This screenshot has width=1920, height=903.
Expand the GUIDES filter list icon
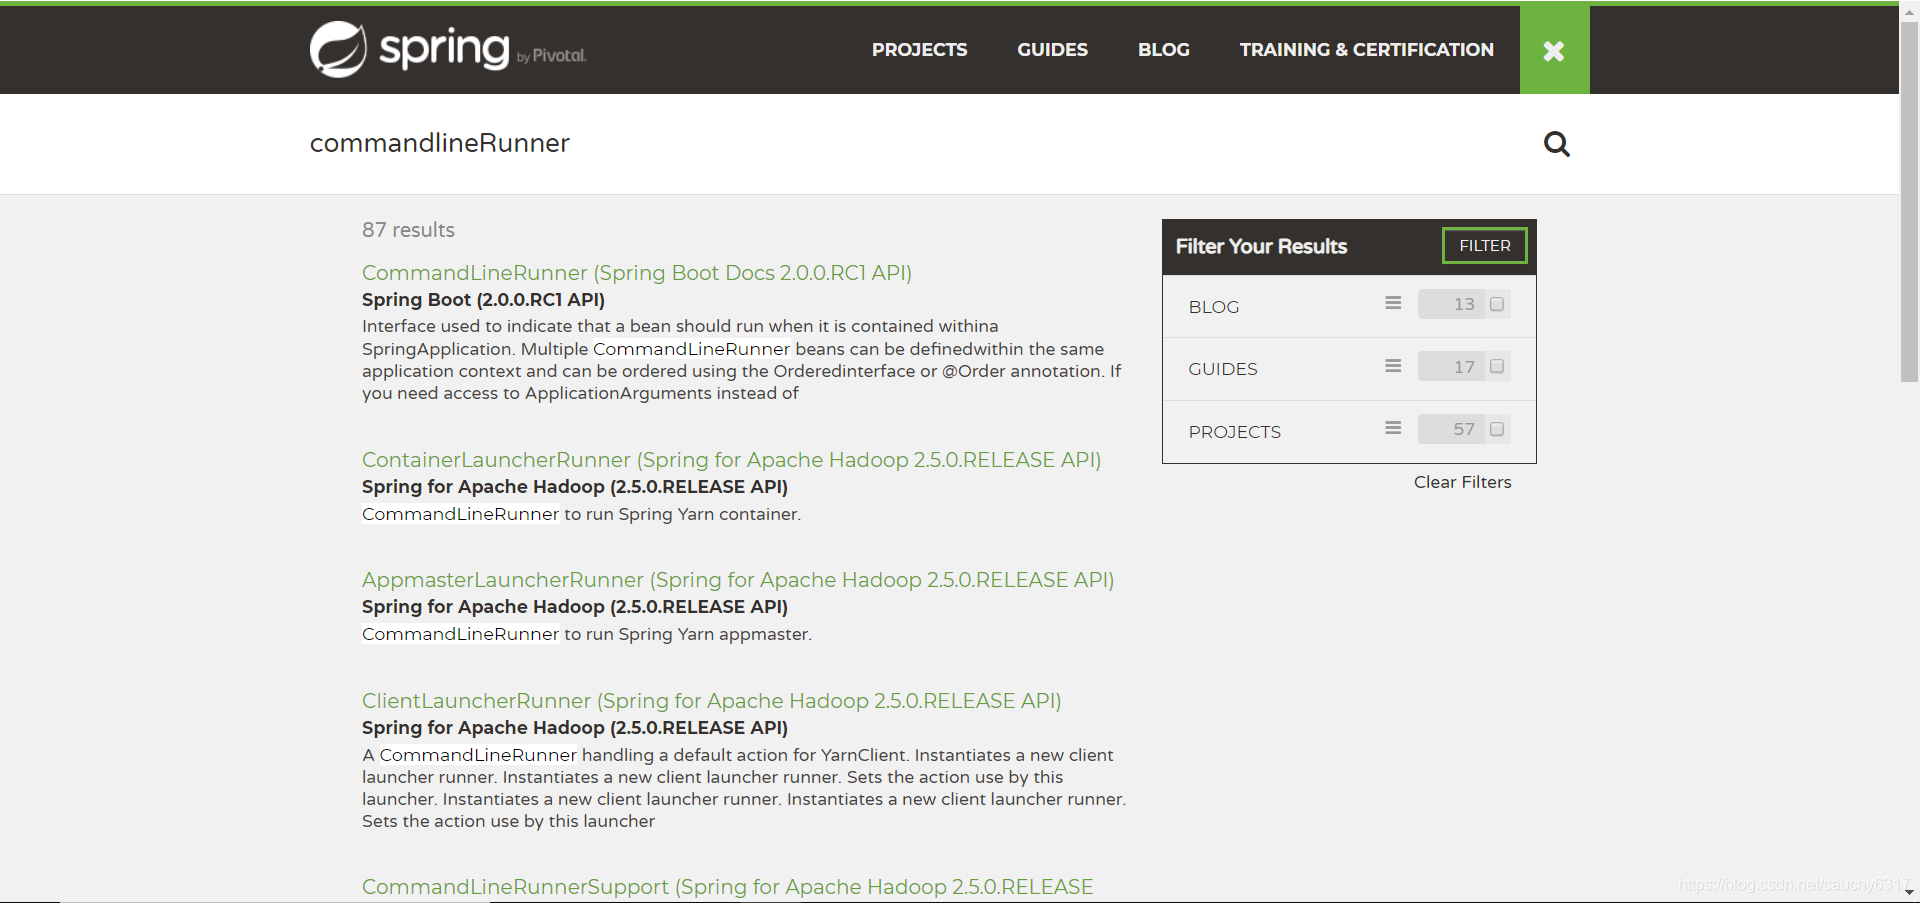[1393, 366]
